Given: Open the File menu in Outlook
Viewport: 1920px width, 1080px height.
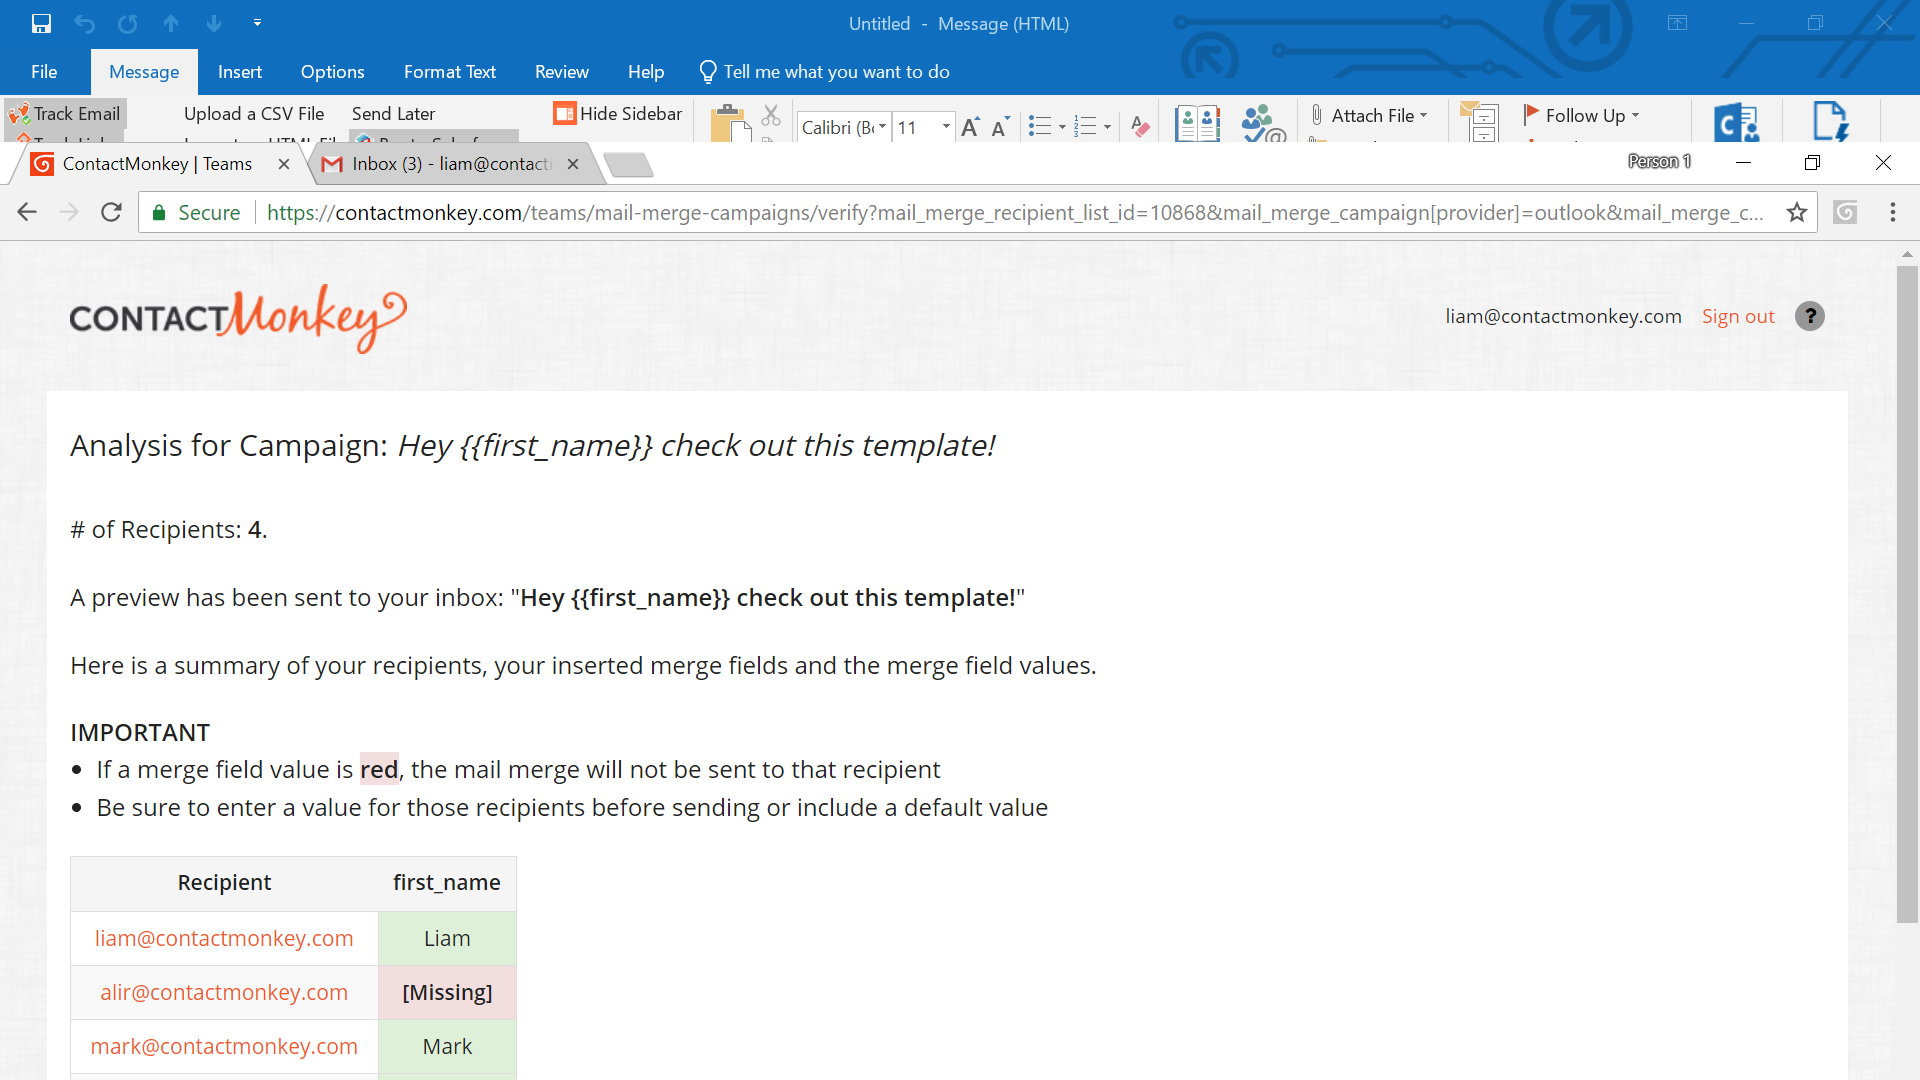Looking at the screenshot, I should tap(44, 72).
